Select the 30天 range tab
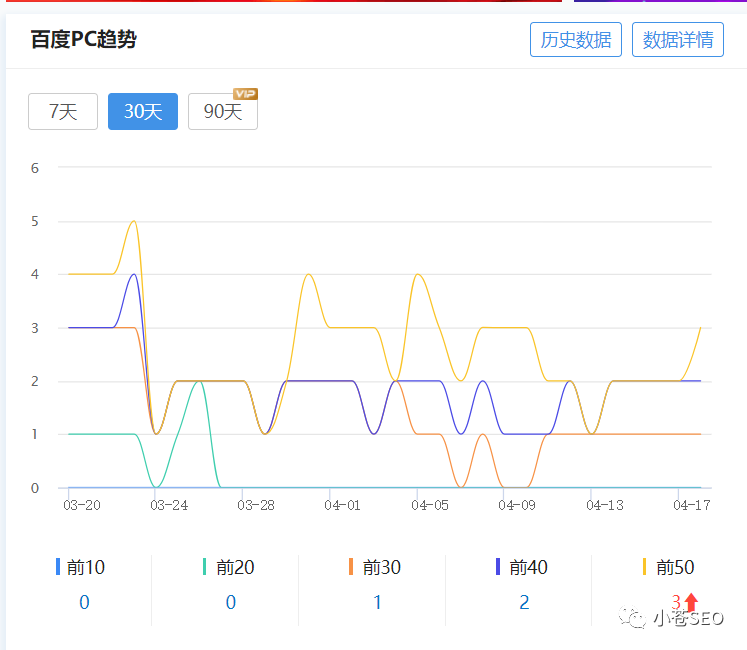This screenshot has width=747, height=650. coord(143,112)
